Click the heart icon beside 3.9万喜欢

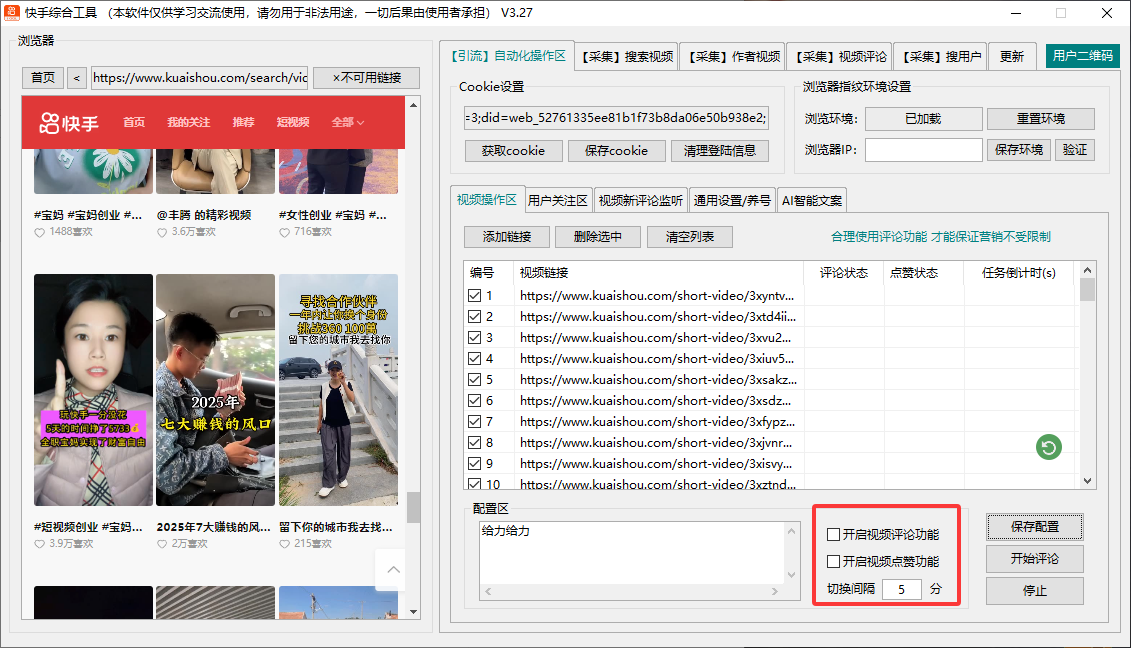point(40,544)
